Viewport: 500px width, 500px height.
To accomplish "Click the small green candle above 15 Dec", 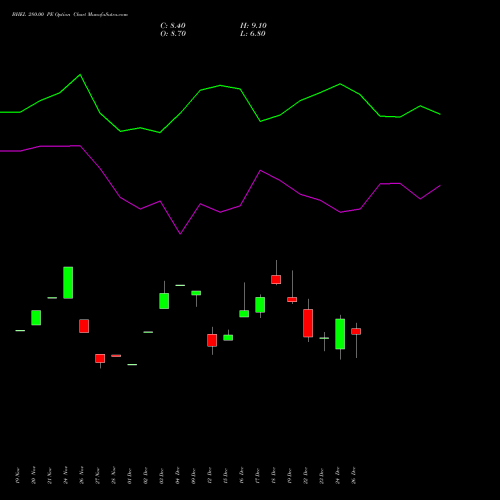I will click(x=228, y=338).
